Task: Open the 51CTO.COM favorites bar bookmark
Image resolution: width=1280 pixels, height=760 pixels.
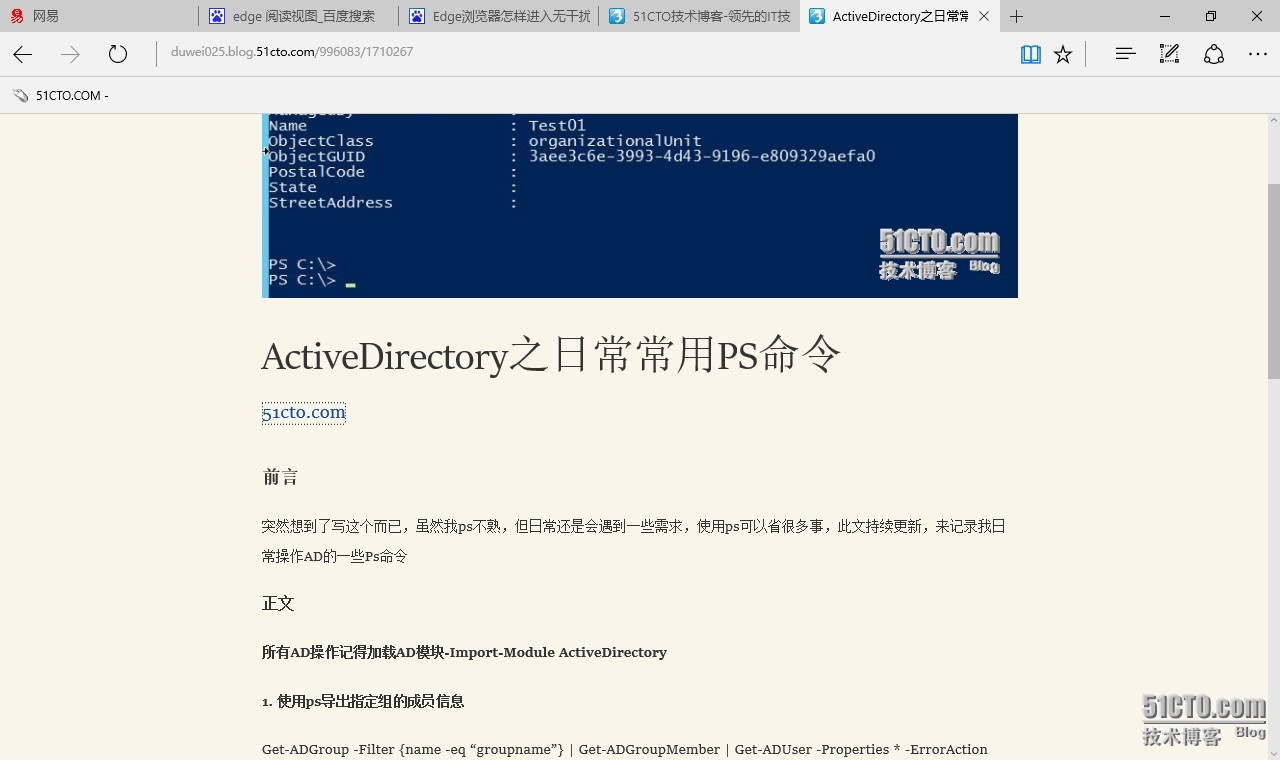Action: pyautogui.click(x=61, y=95)
